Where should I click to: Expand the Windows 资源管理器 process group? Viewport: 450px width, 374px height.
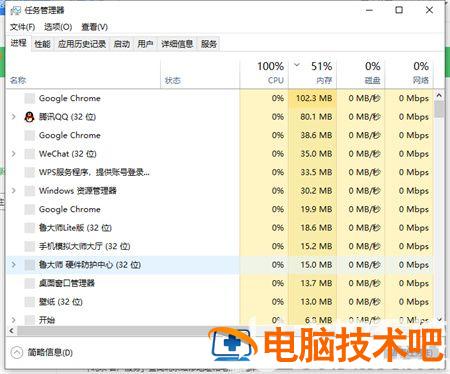[14, 191]
